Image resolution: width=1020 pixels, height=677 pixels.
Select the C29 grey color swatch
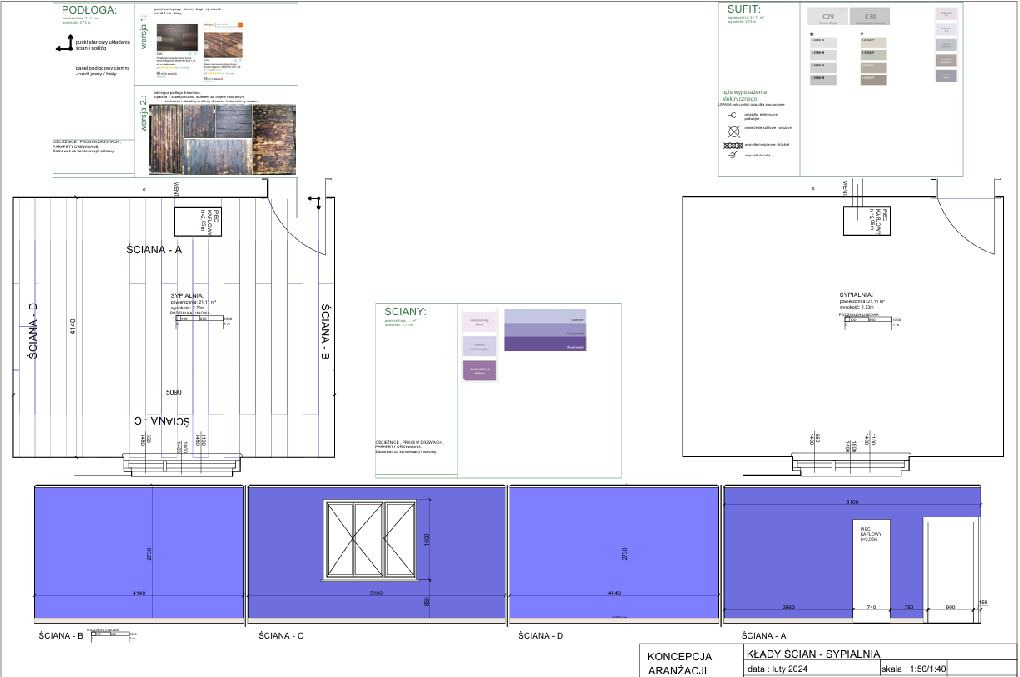[828, 17]
